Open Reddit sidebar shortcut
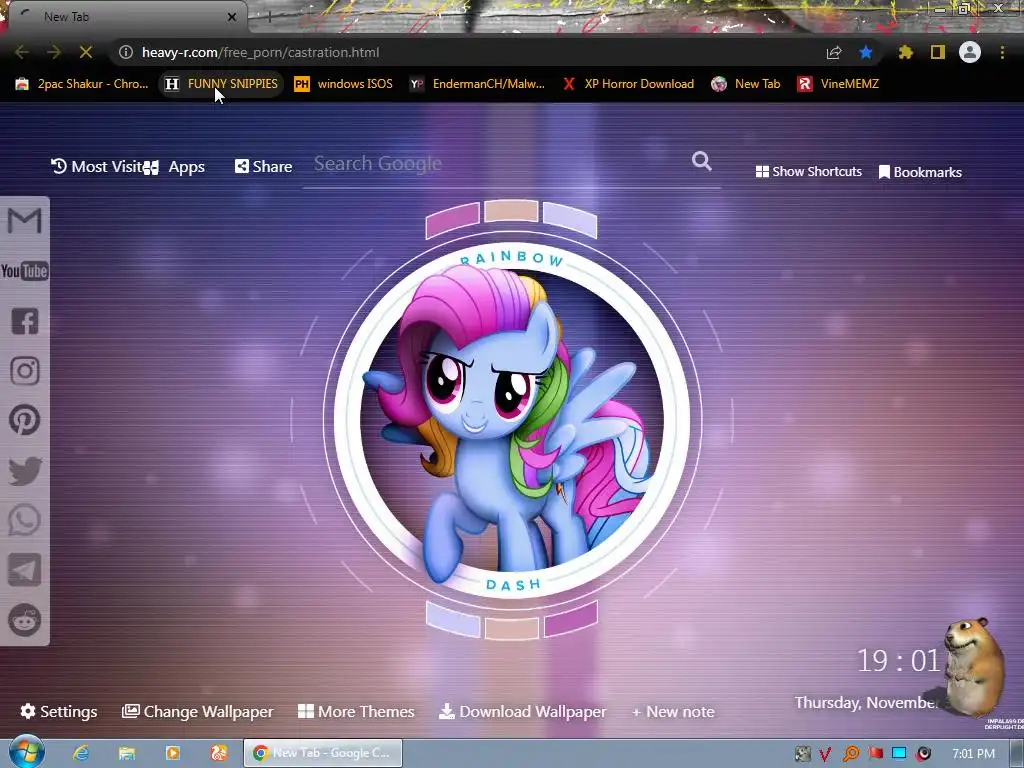Image resolution: width=1024 pixels, height=768 pixels. 25,620
